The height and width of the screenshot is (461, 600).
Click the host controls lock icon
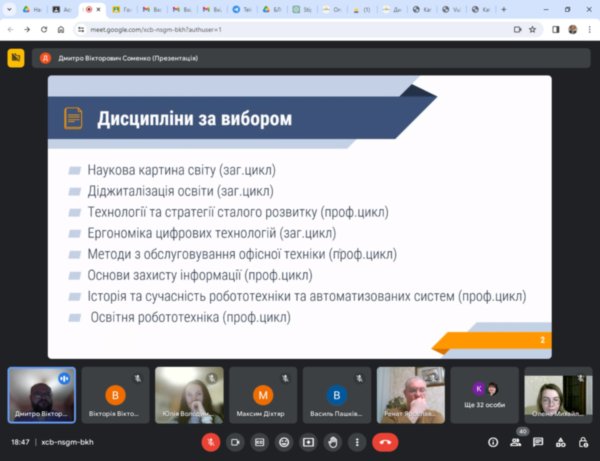[583, 441]
